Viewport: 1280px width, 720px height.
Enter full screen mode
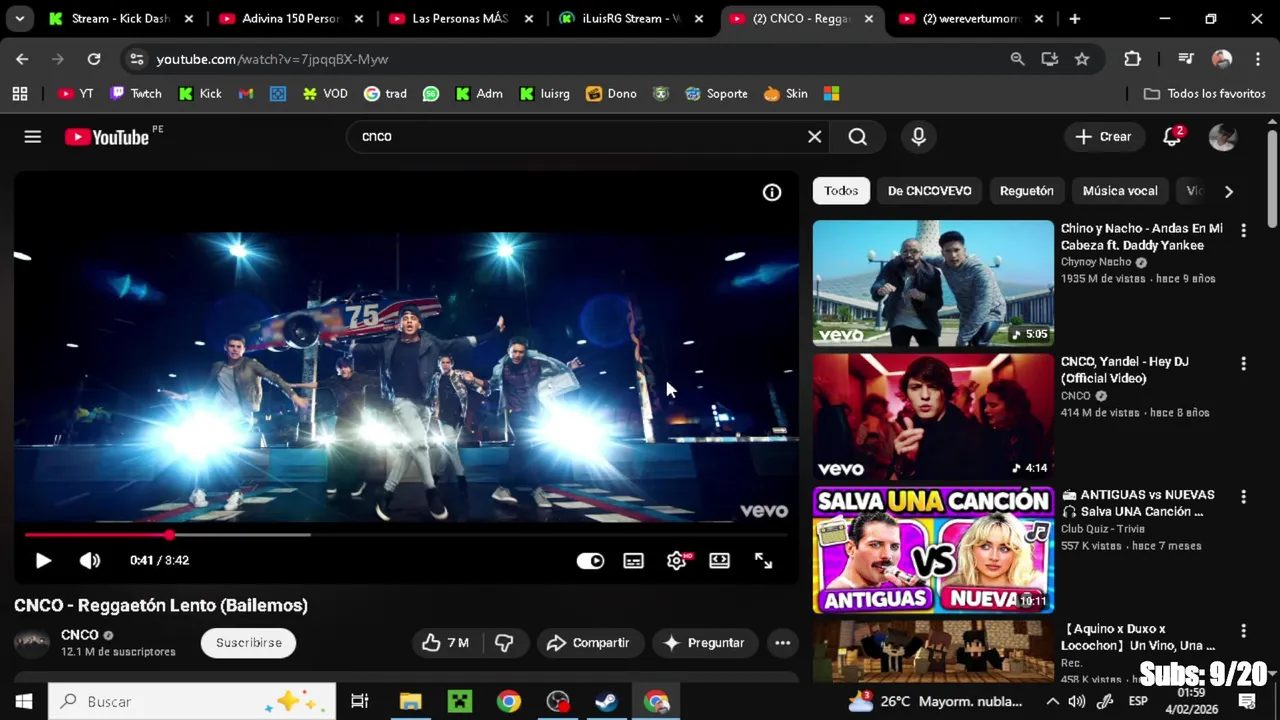pos(764,561)
